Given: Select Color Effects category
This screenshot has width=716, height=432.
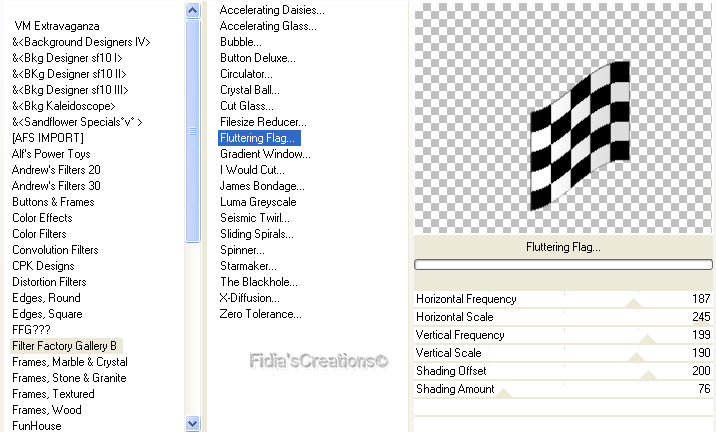Looking at the screenshot, I should pyautogui.click(x=42, y=218).
